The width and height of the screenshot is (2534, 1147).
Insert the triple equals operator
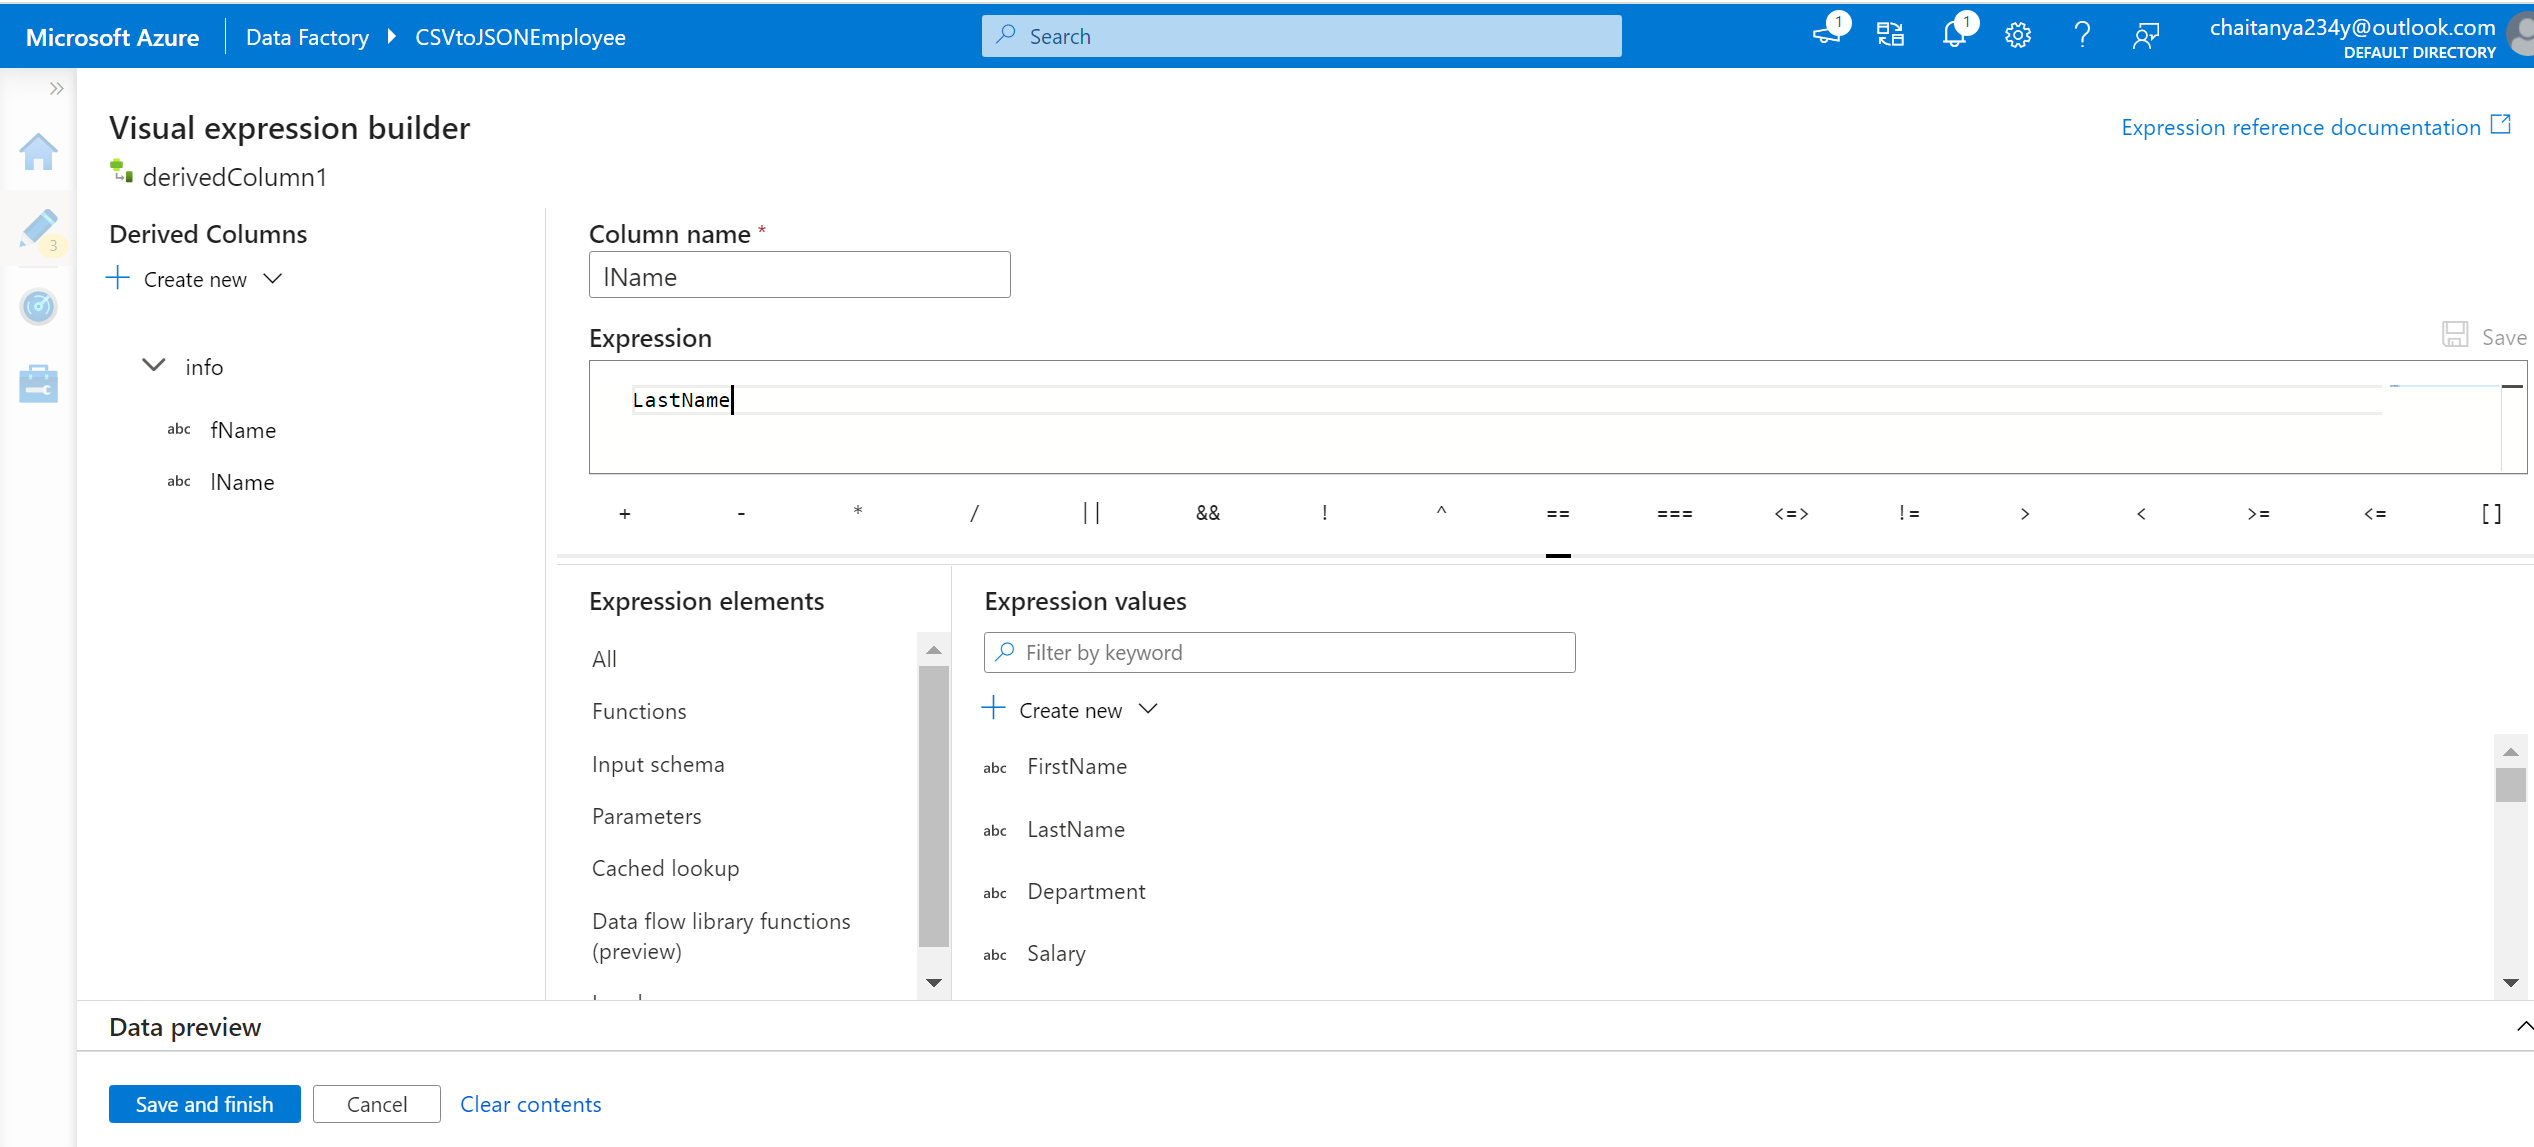[1675, 513]
